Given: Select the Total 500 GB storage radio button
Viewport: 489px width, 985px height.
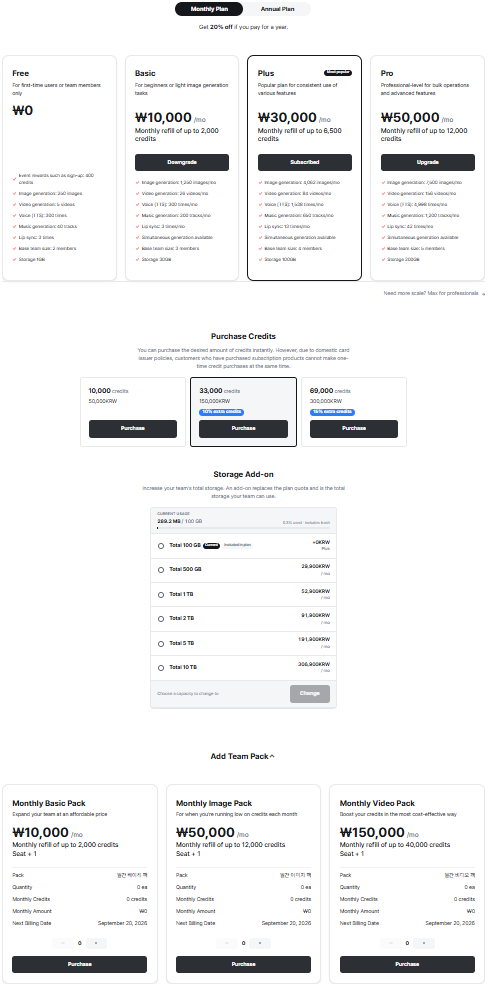Looking at the screenshot, I should [x=161, y=570].
